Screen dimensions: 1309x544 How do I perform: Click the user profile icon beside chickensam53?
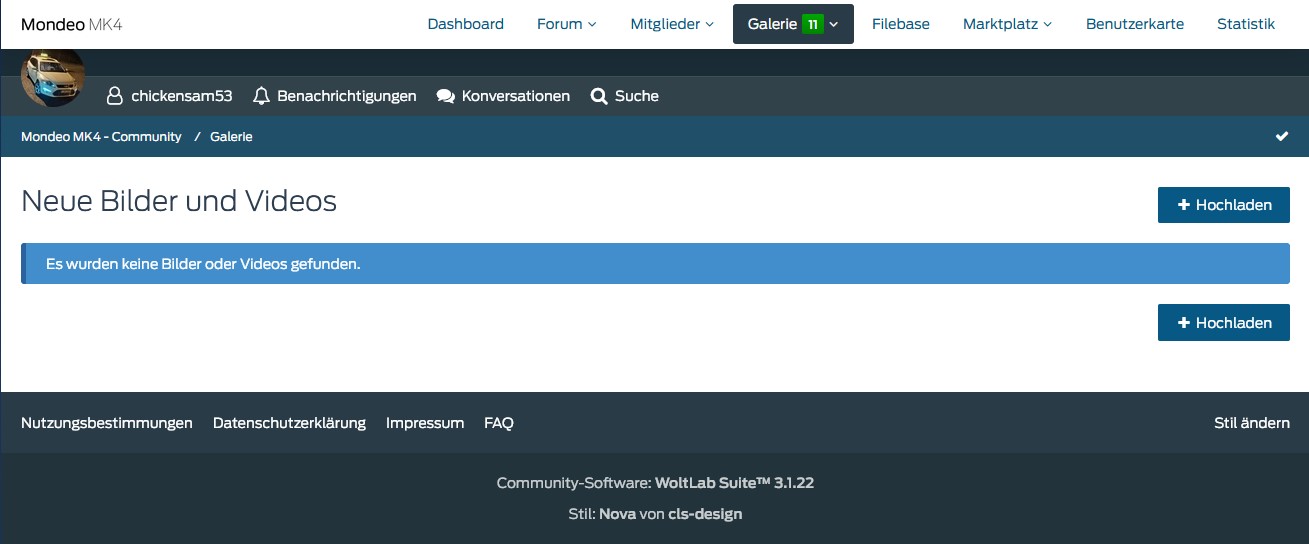click(115, 96)
